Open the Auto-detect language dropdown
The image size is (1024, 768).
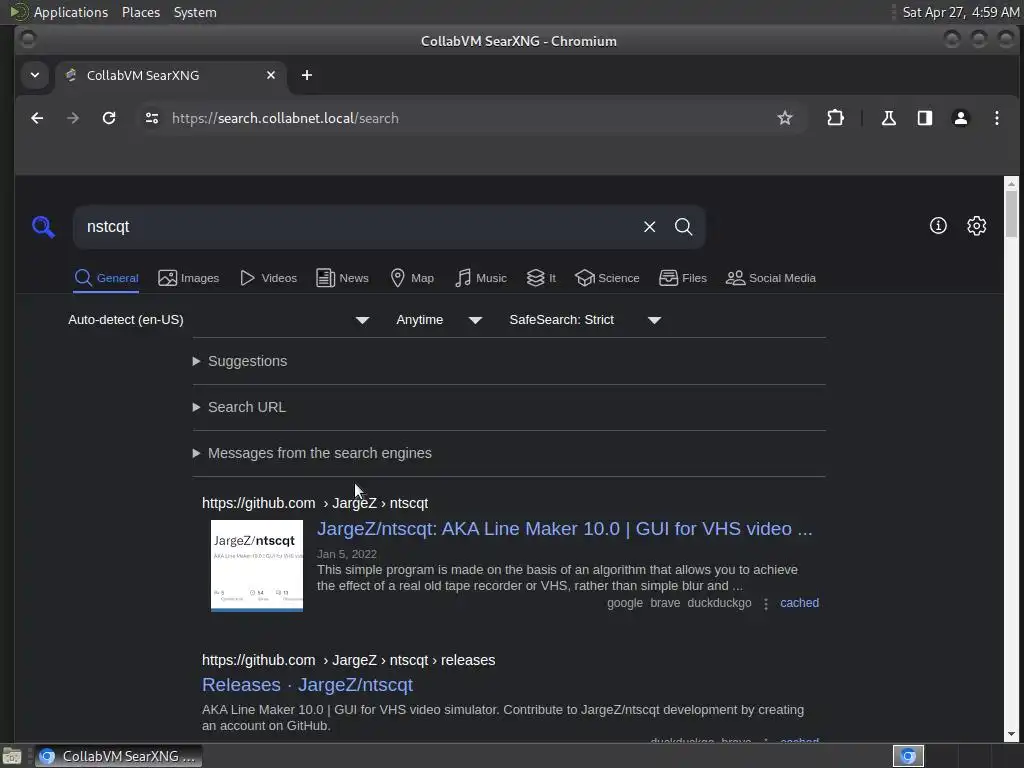[x=219, y=320]
